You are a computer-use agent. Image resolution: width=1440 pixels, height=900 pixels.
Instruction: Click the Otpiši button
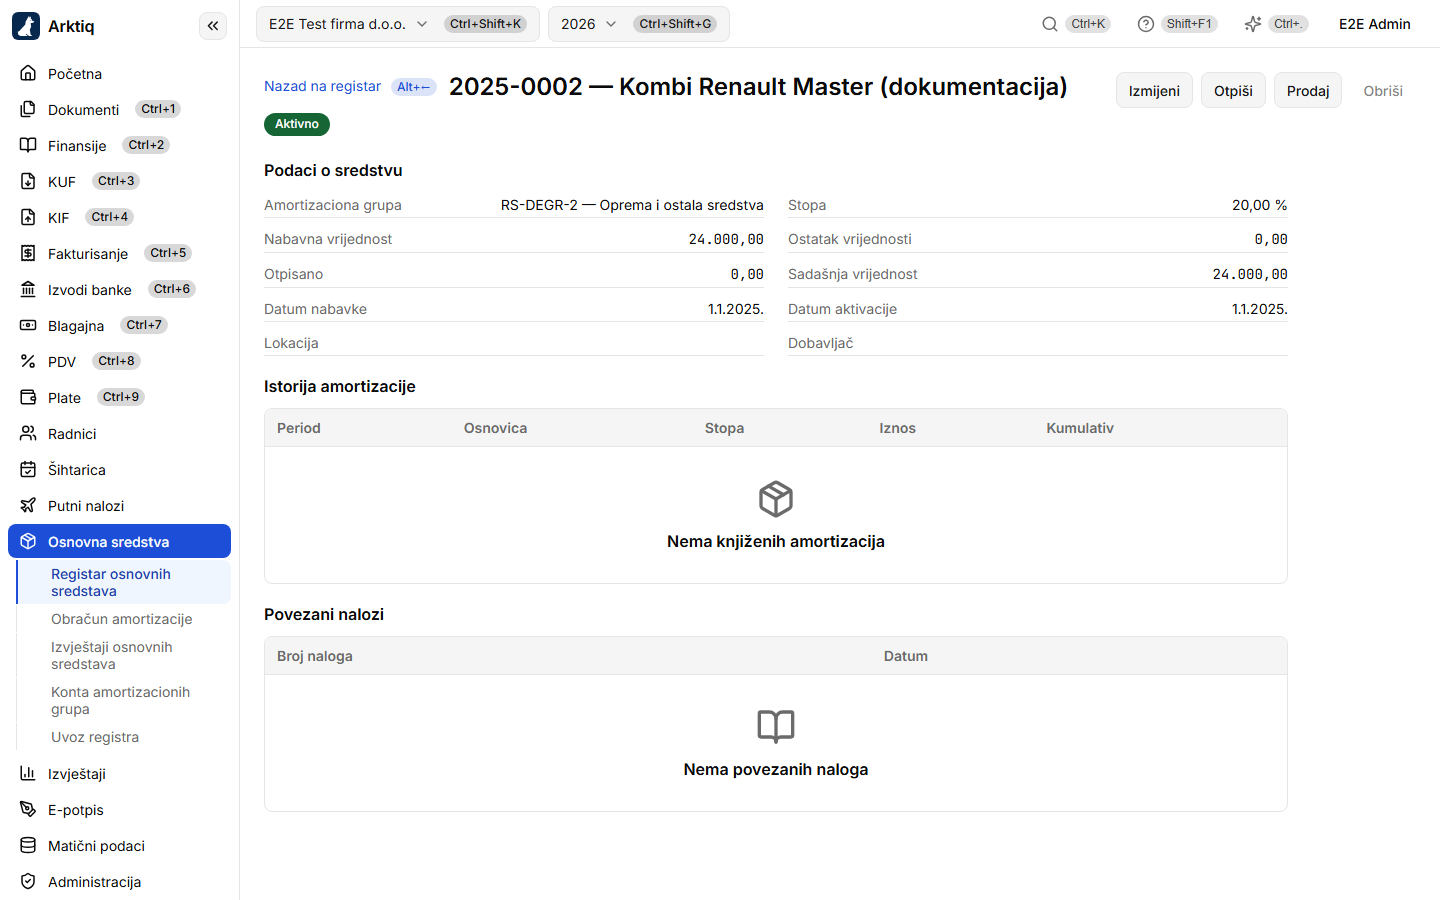[1233, 91]
